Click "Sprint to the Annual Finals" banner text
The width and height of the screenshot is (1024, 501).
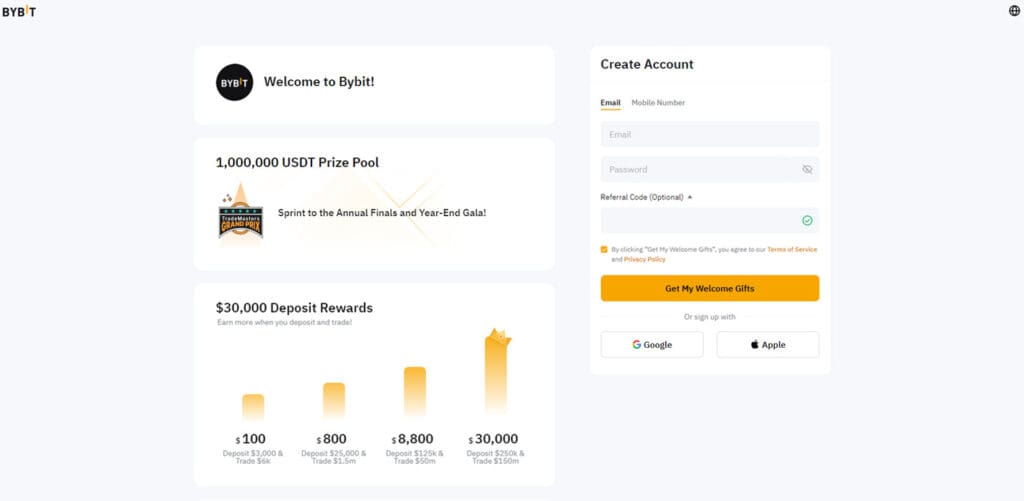382,213
